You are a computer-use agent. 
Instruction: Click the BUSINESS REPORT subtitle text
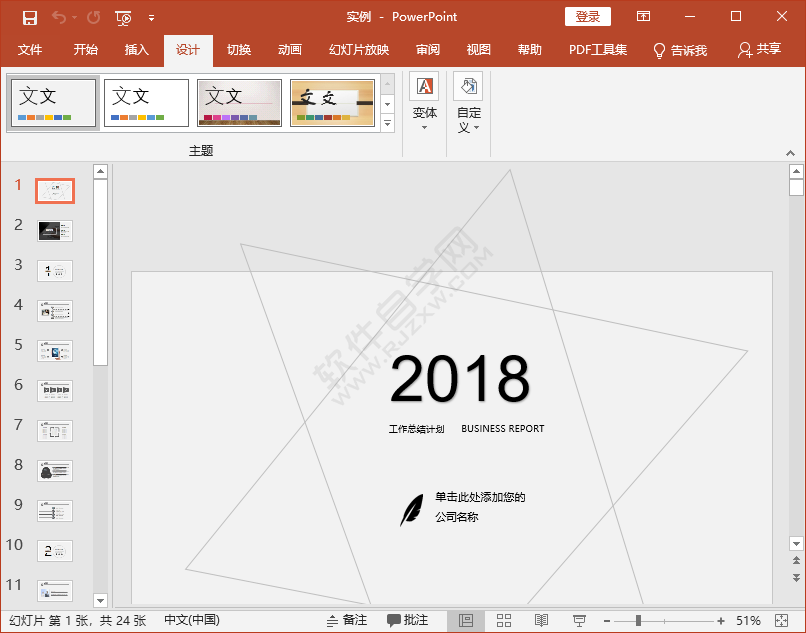pyautogui.click(x=503, y=428)
